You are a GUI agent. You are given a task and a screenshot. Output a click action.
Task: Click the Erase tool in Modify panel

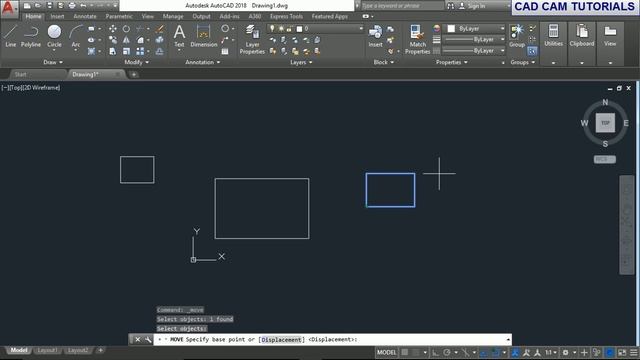coord(160,29)
